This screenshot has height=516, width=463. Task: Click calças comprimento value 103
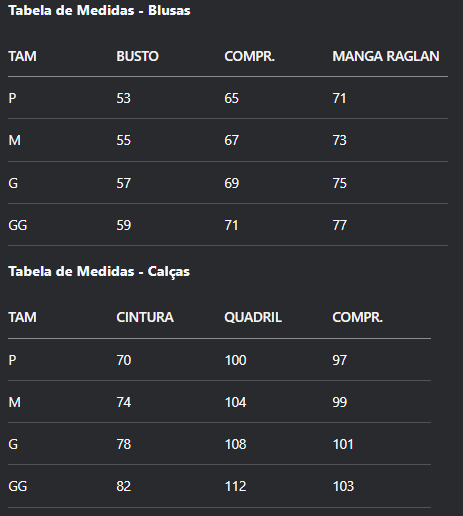point(343,486)
